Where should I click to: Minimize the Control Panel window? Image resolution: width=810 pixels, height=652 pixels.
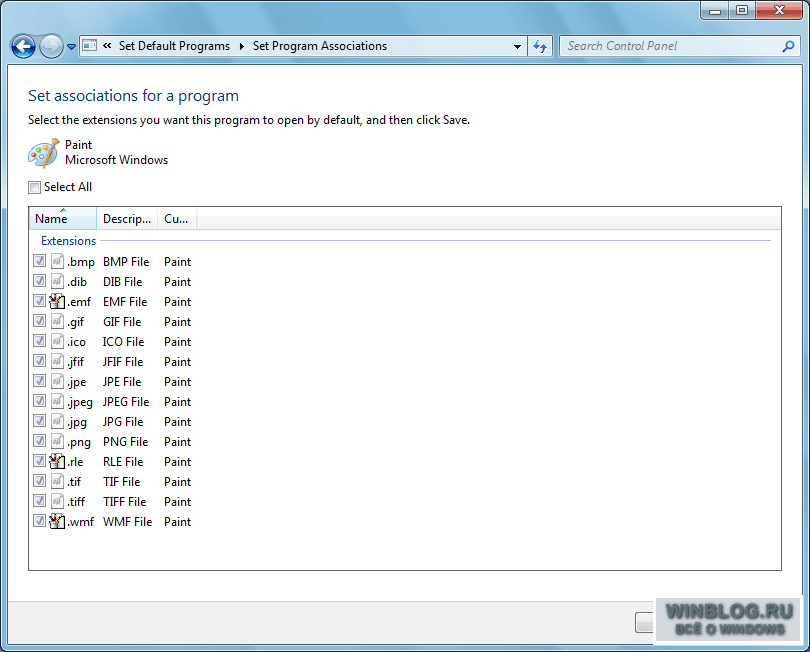715,10
